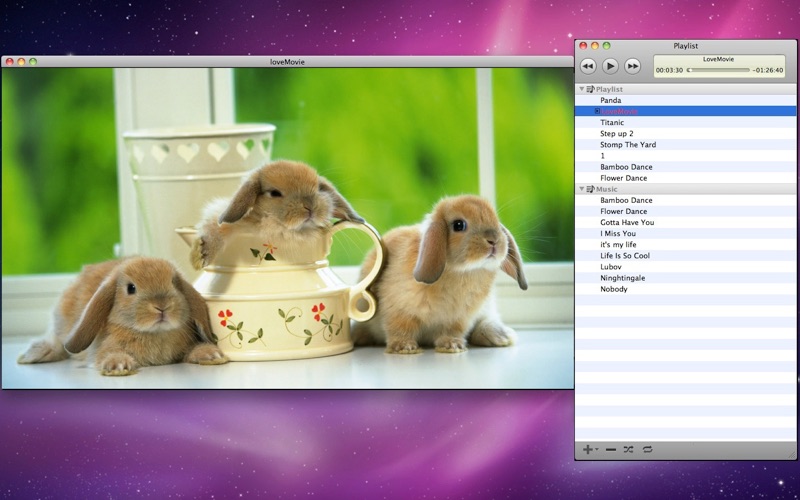Click the rewind button in Playlist window
This screenshot has height=500, width=800.
[588, 66]
